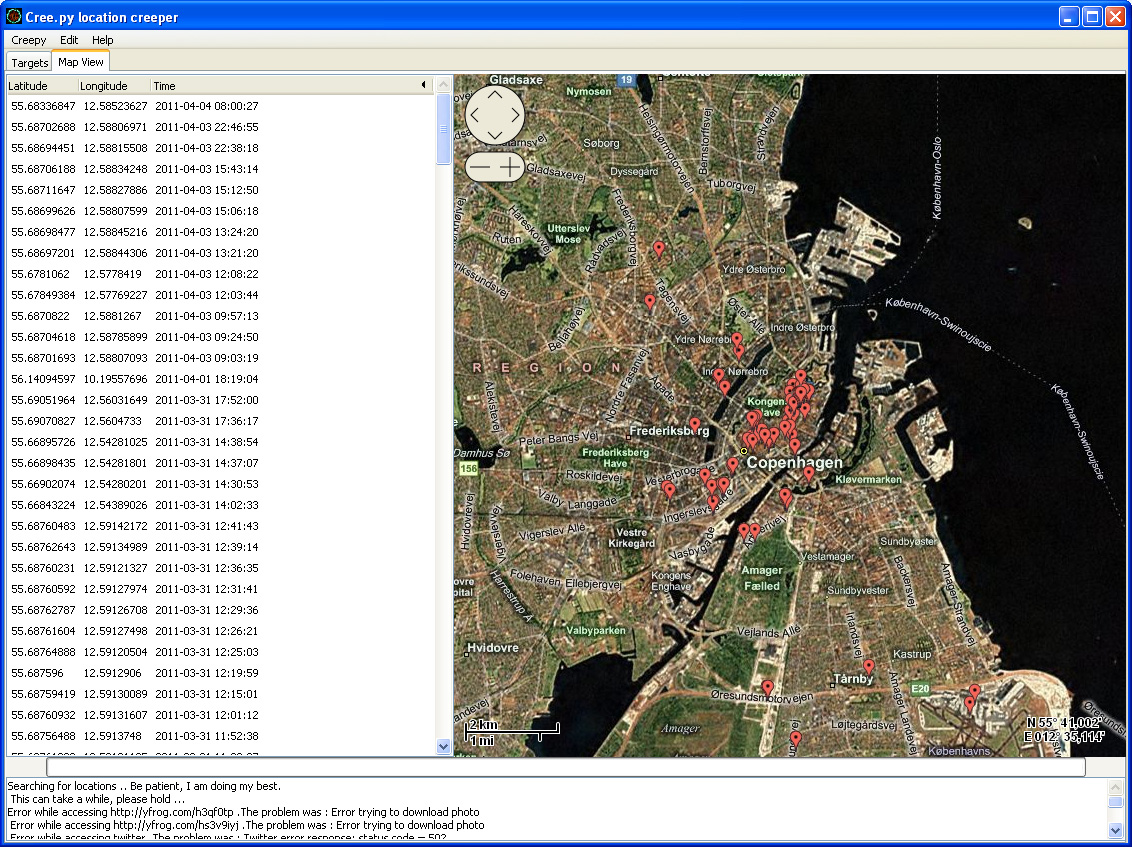This screenshot has width=1132, height=847.
Task: Click the log panel scrollbar down arrow
Action: (x=1116, y=830)
